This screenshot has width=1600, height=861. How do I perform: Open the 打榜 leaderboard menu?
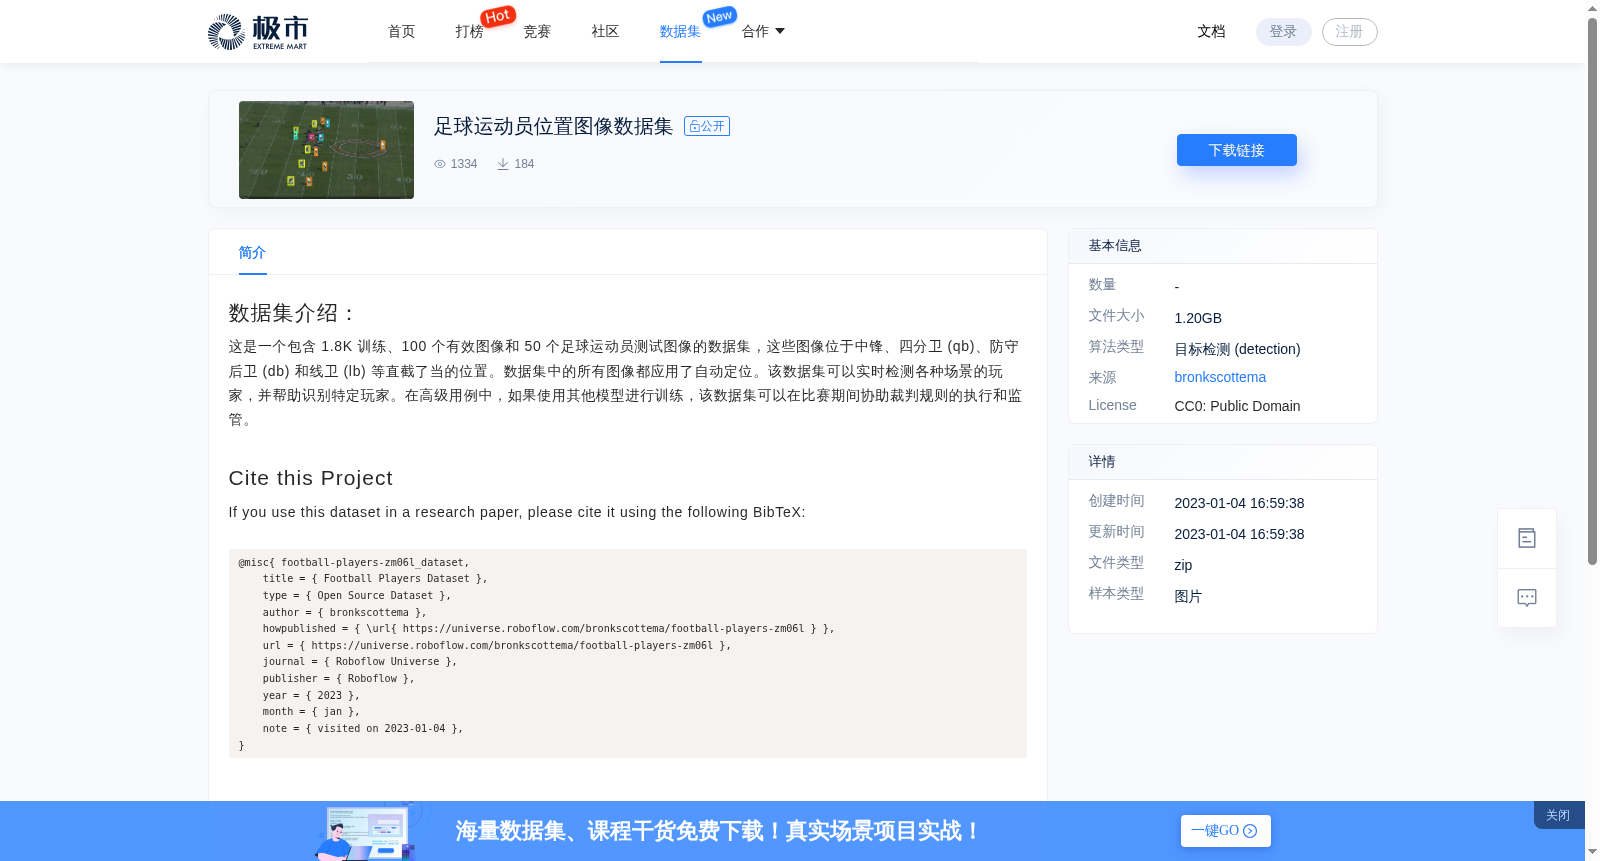pyautogui.click(x=469, y=32)
